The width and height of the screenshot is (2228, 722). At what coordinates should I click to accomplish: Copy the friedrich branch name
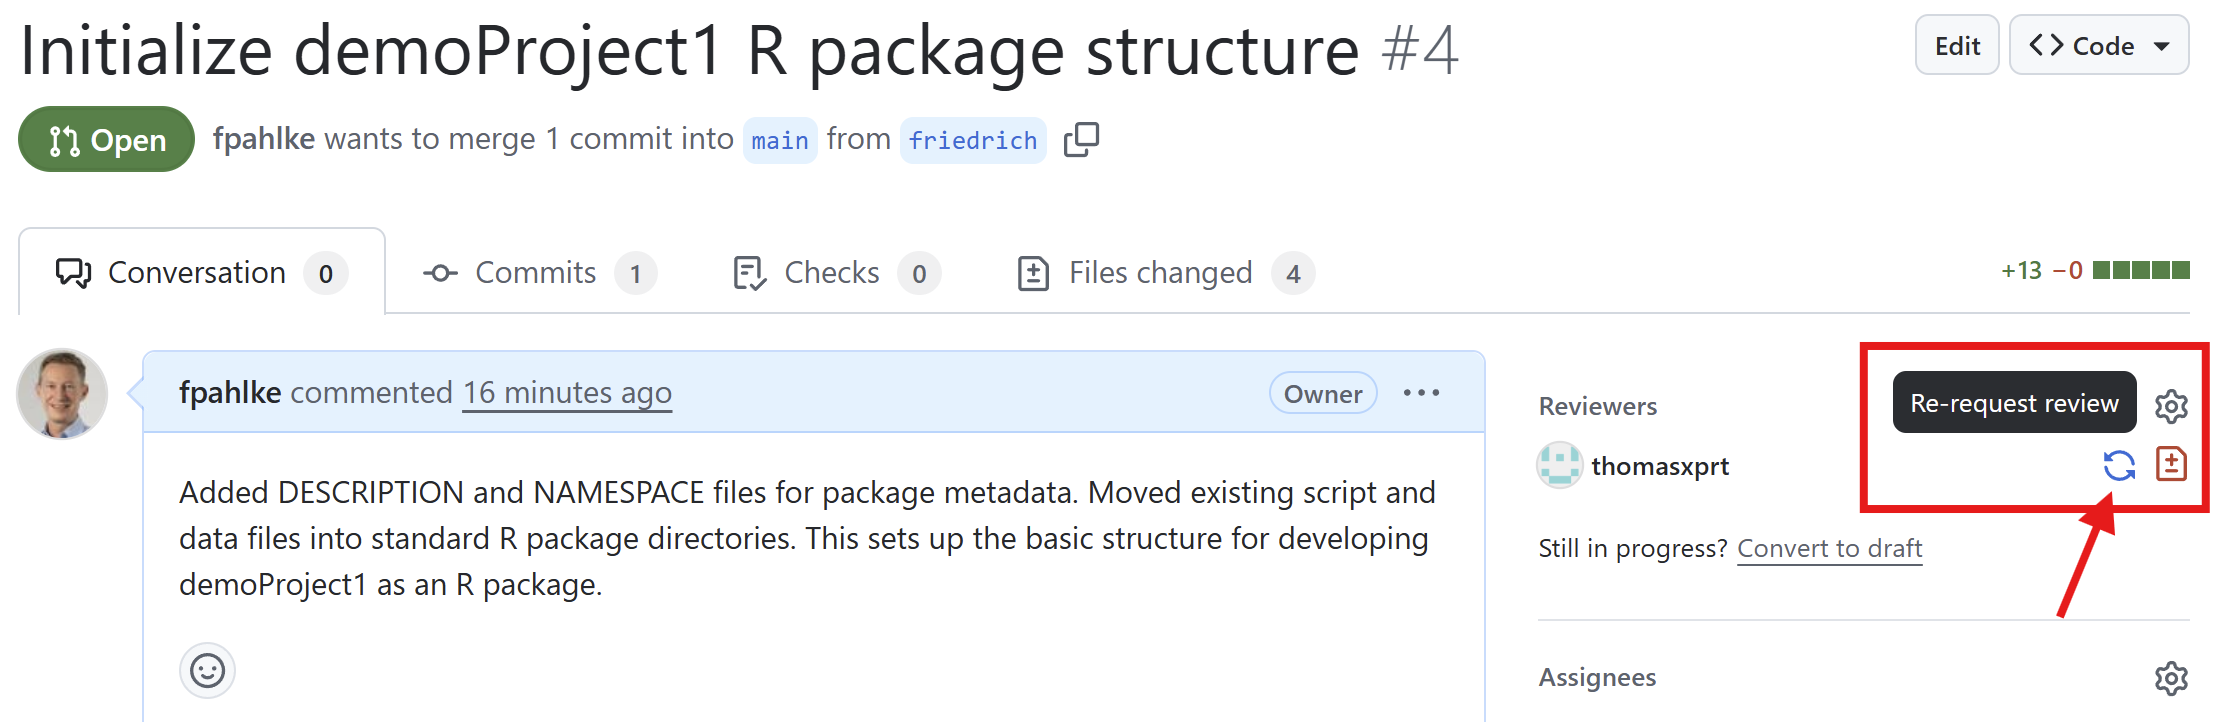(1081, 140)
